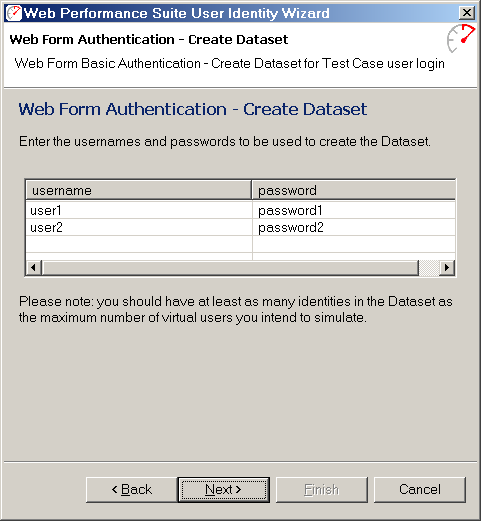Cancel the User Identity Wizard

(x=420, y=489)
